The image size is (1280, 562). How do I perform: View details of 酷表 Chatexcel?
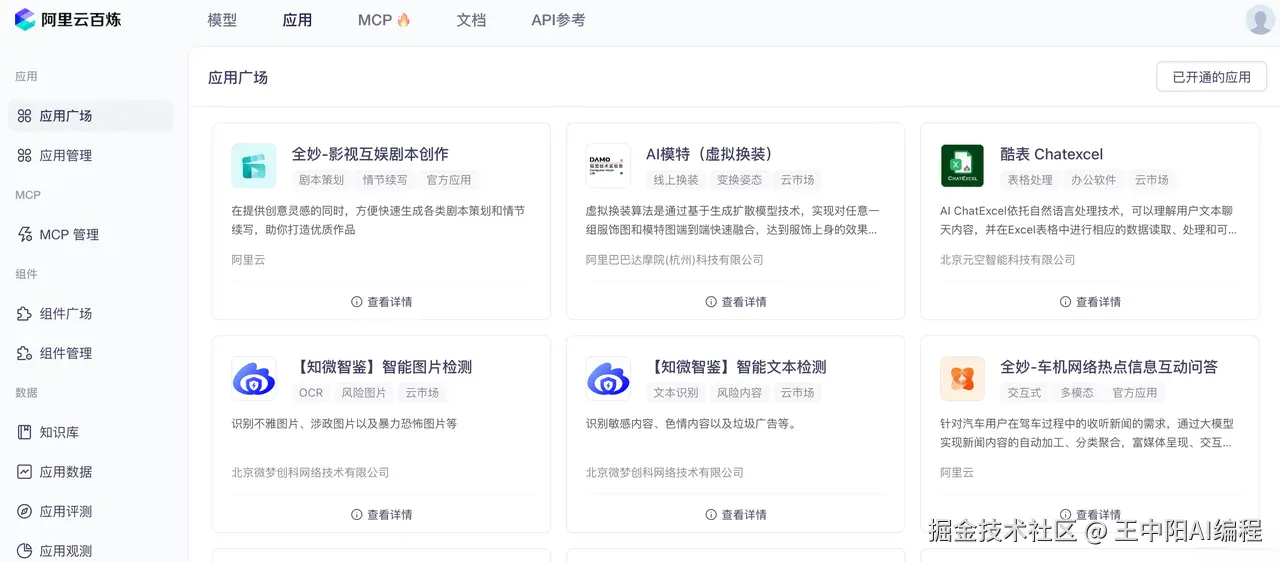1090,301
